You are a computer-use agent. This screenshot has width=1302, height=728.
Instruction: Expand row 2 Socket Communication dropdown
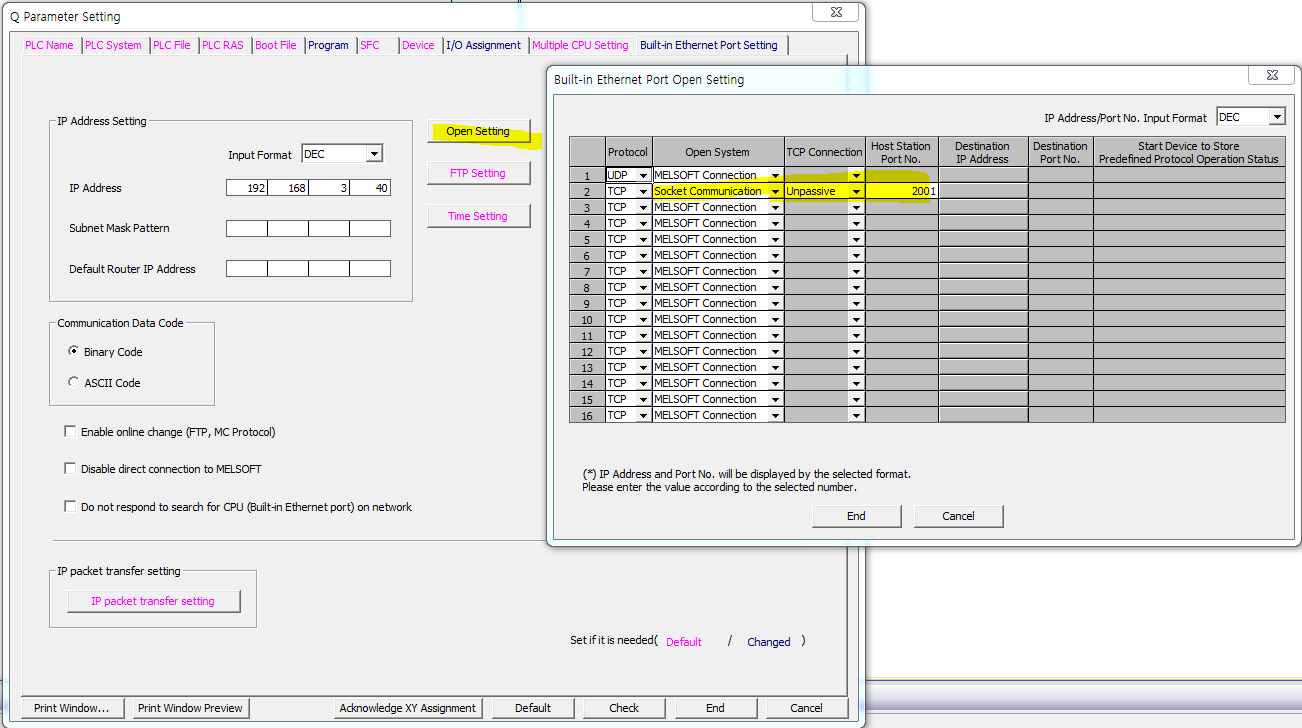point(775,191)
